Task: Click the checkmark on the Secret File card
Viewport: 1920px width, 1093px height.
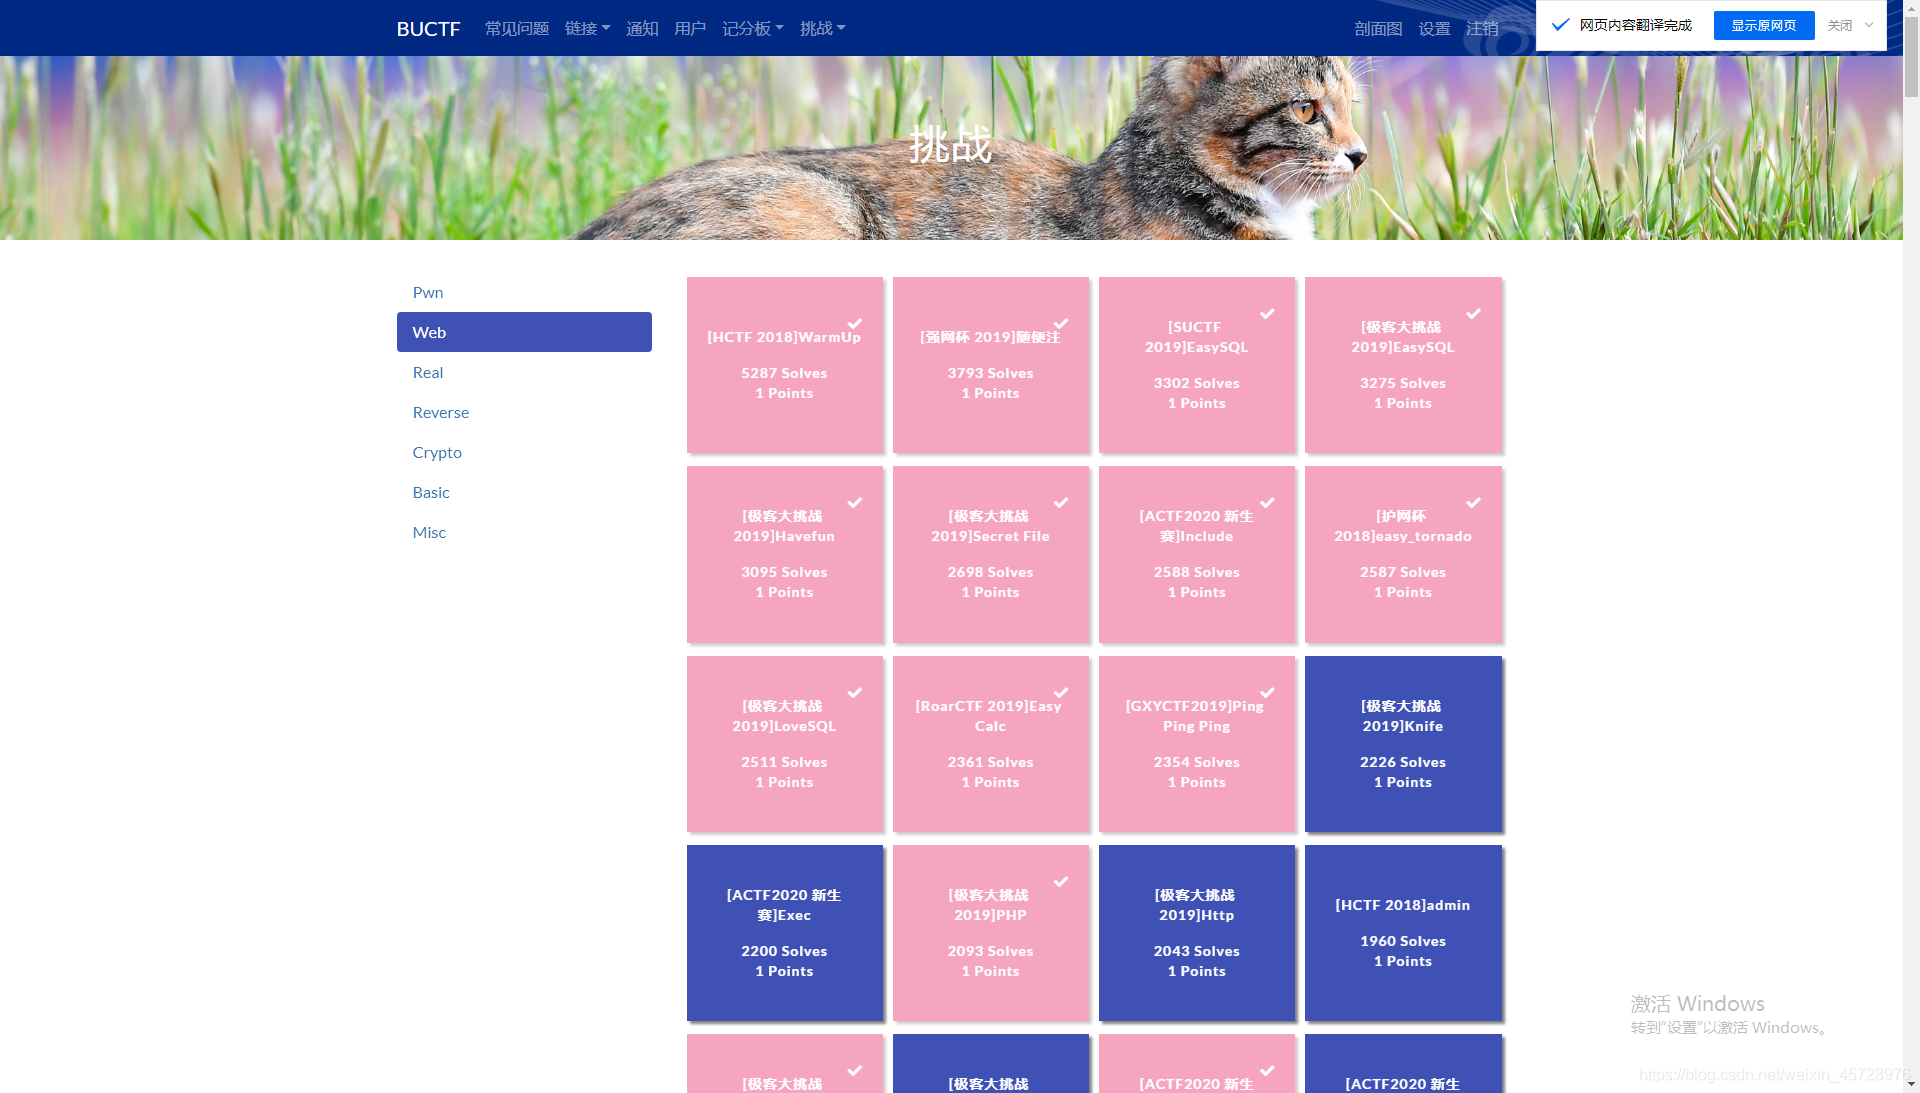Action: [1061, 503]
